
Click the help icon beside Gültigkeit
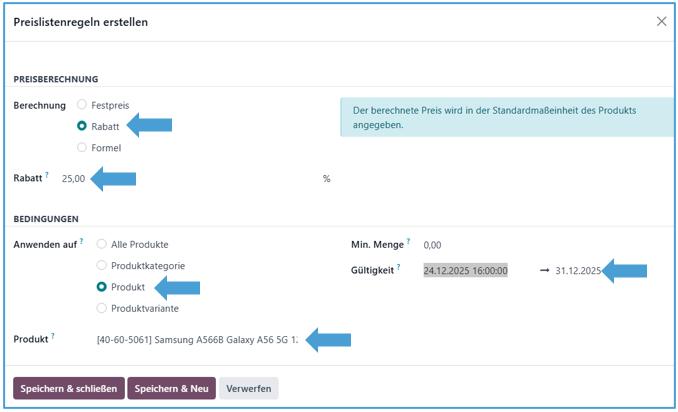pyautogui.click(x=399, y=267)
